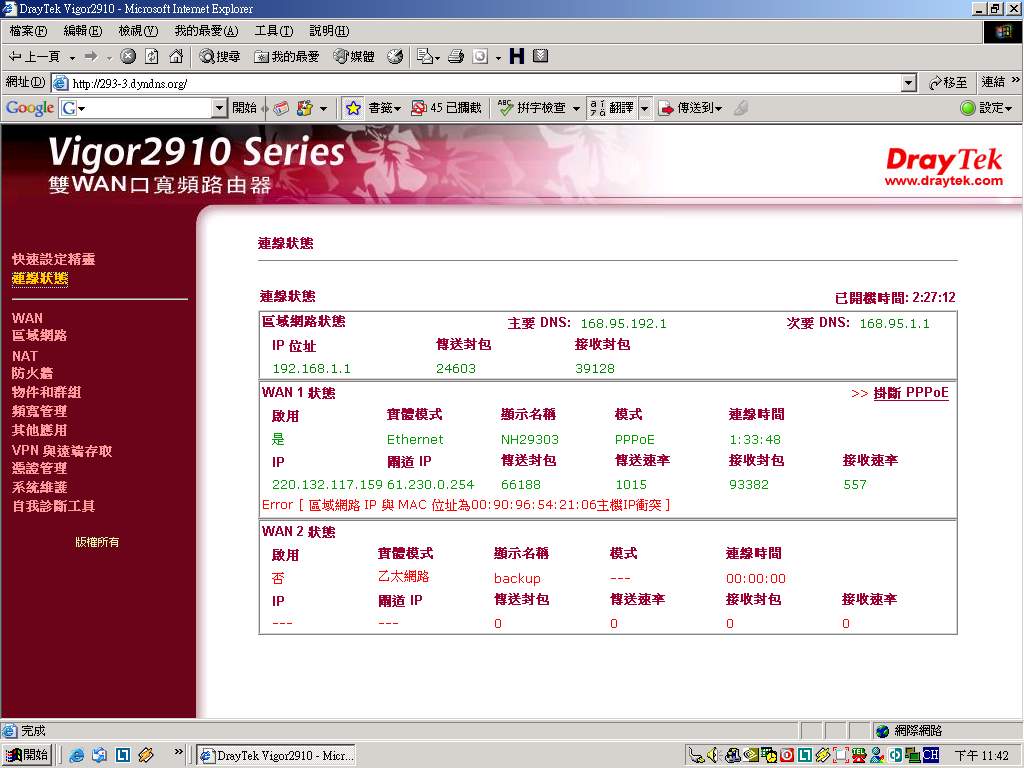Open the NAT sidebar menu
Viewport: 1024px width, 768px height.
24,356
